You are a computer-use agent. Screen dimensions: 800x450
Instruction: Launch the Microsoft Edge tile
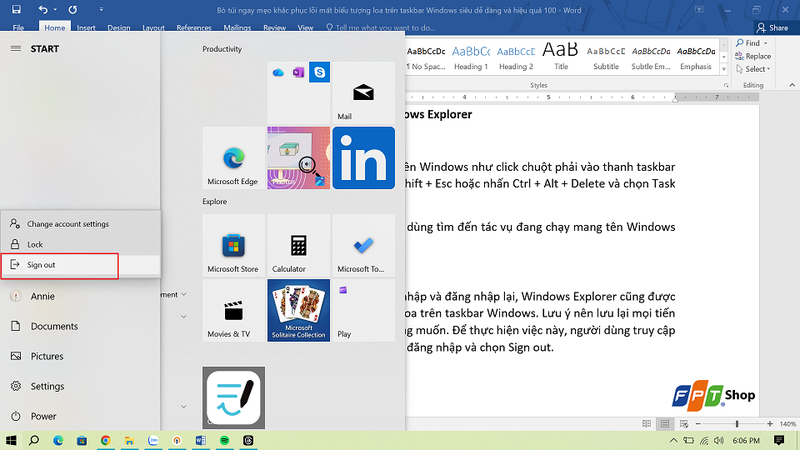[234, 158]
